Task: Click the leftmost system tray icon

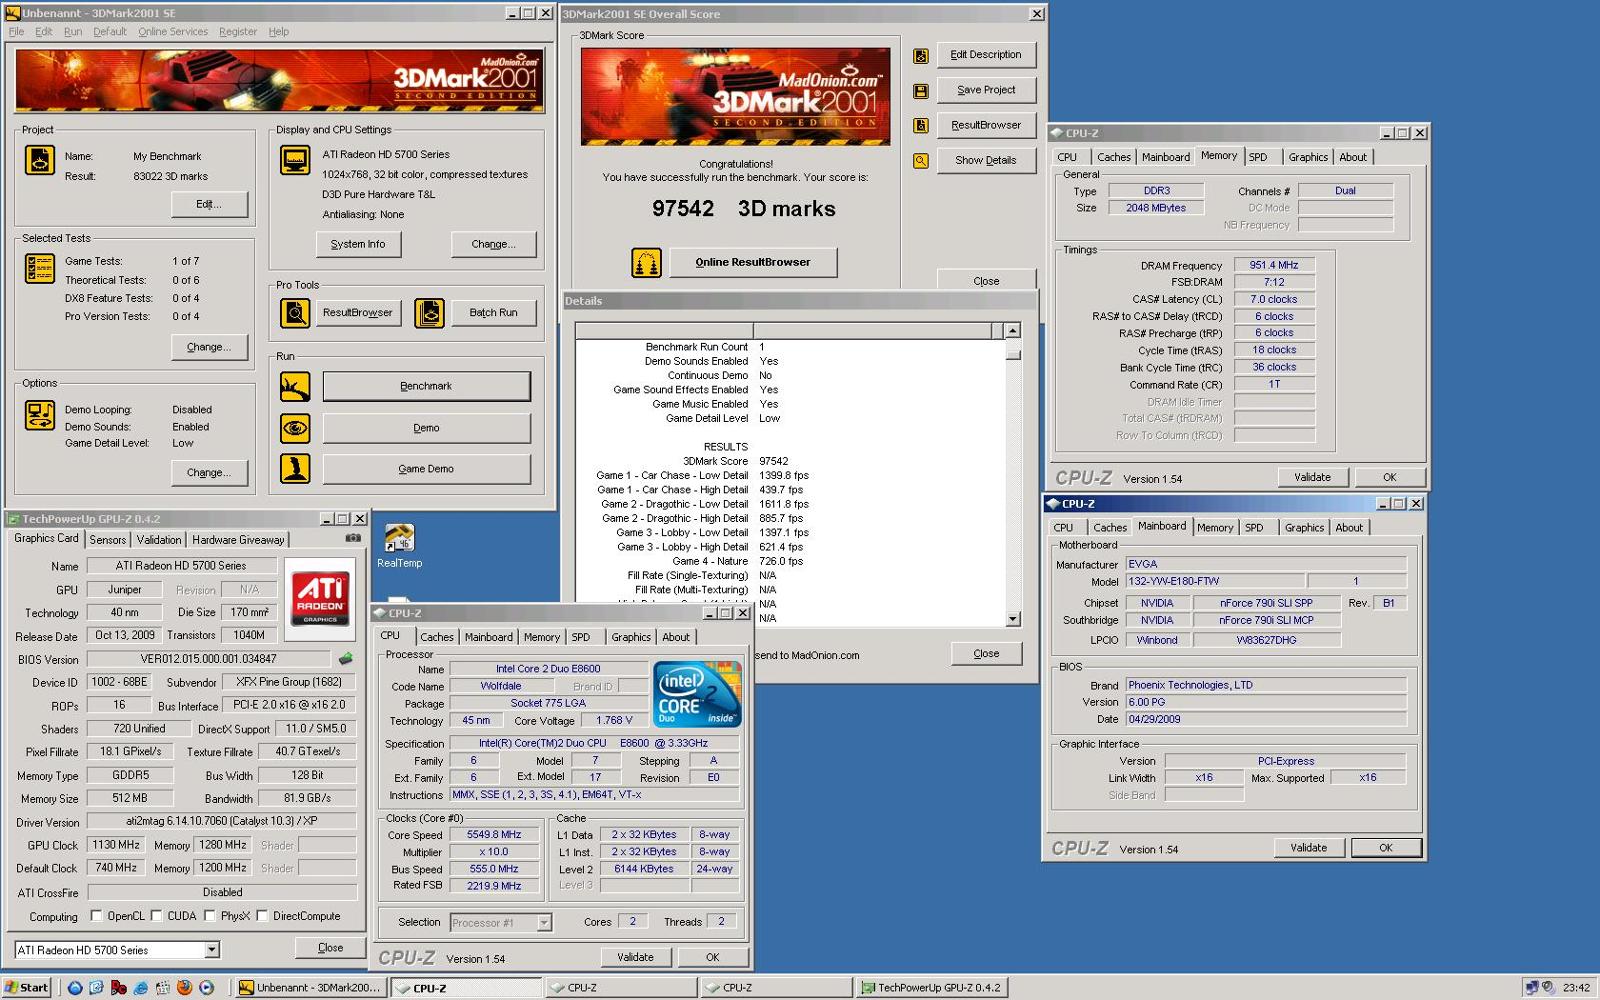Action: [1531, 988]
